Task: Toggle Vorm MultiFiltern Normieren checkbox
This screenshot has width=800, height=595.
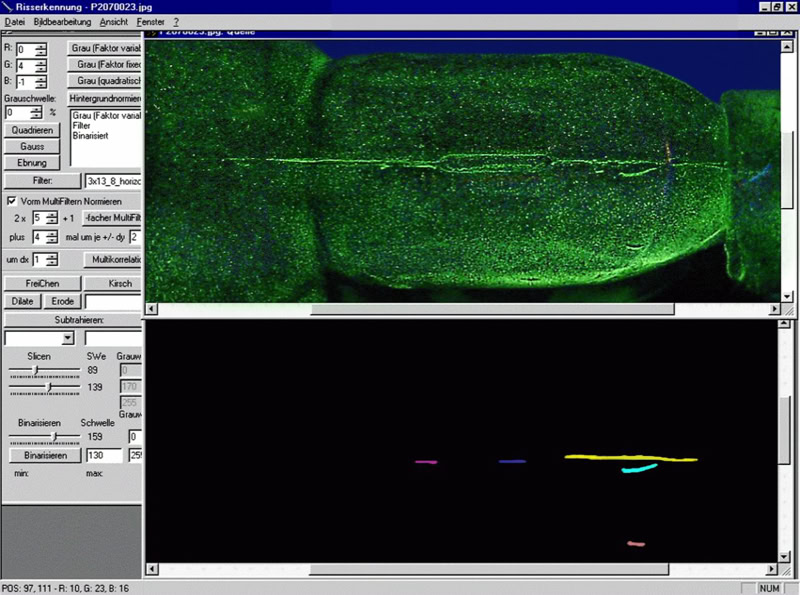Action: point(11,201)
